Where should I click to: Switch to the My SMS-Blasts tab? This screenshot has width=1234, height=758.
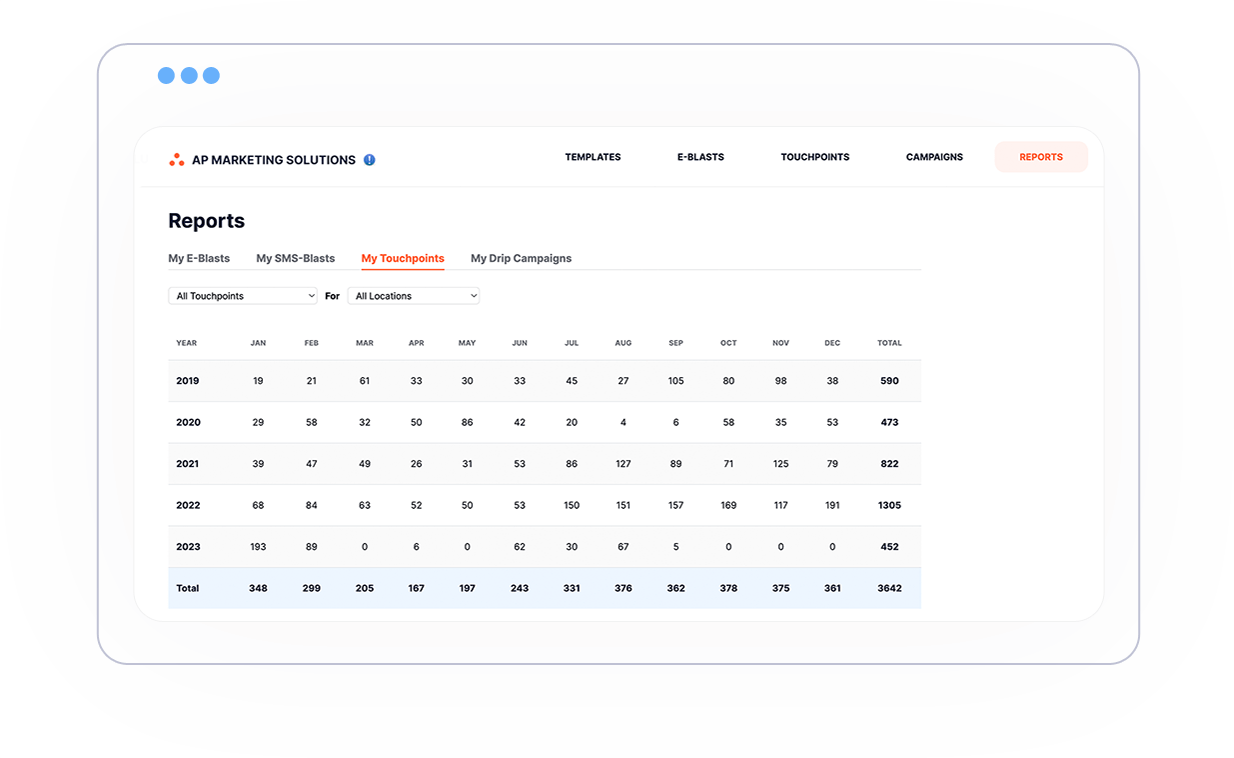click(x=296, y=258)
